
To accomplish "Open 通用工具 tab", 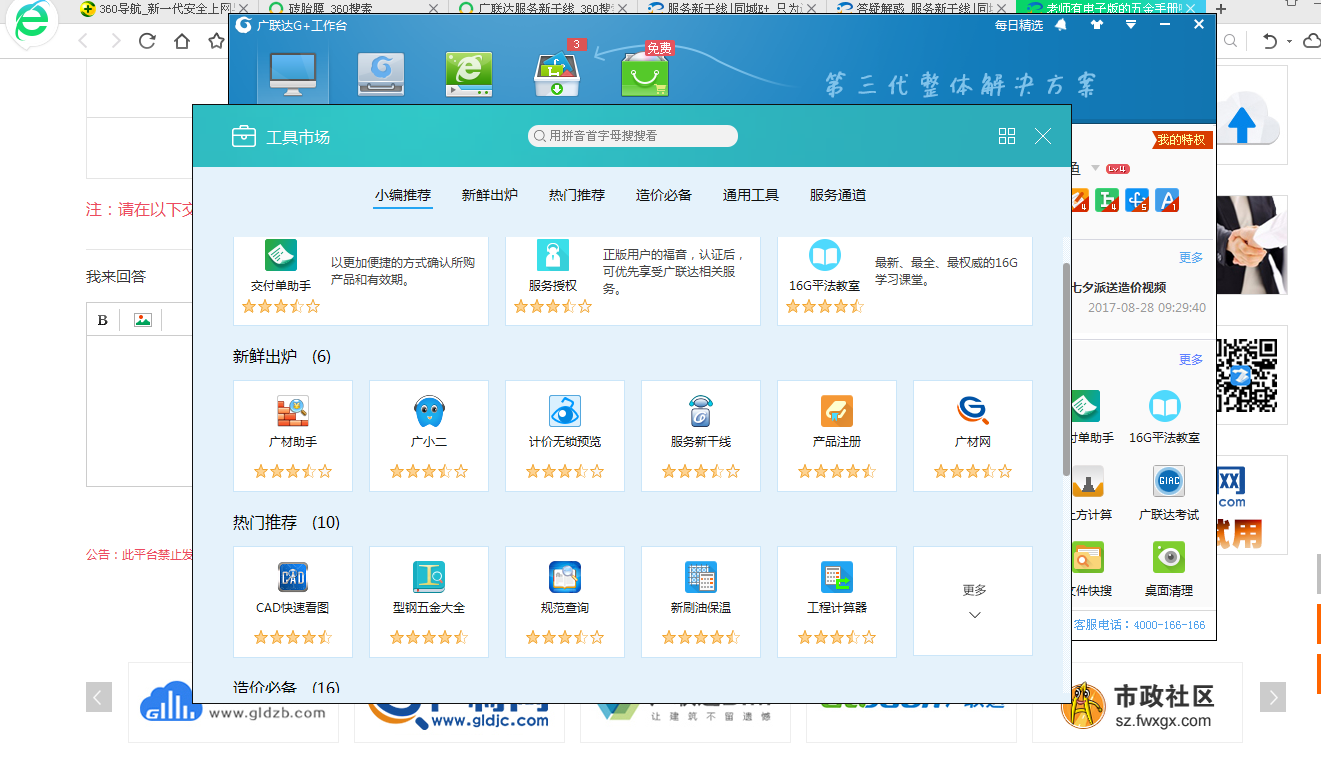I will click(x=751, y=195).
